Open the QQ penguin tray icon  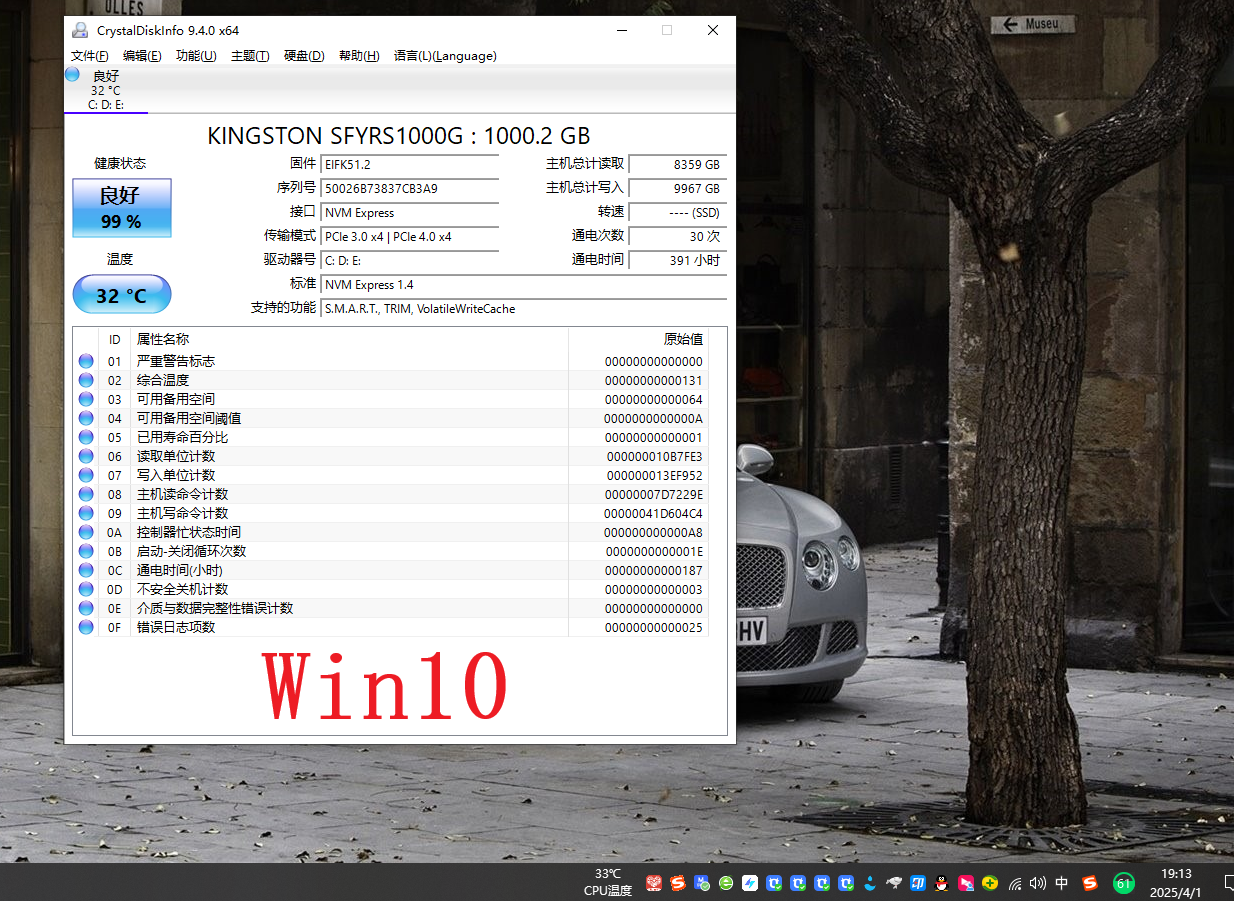pos(941,883)
